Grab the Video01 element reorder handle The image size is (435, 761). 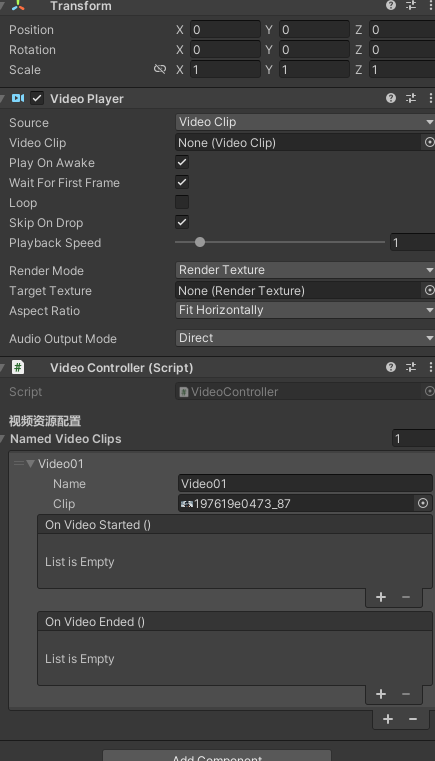coord(19,463)
